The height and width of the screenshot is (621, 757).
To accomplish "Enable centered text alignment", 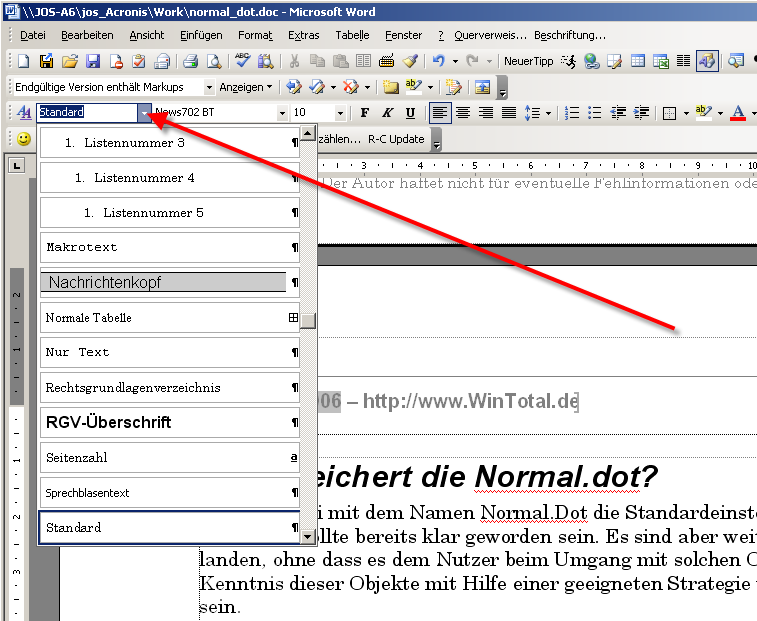I will (463, 113).
